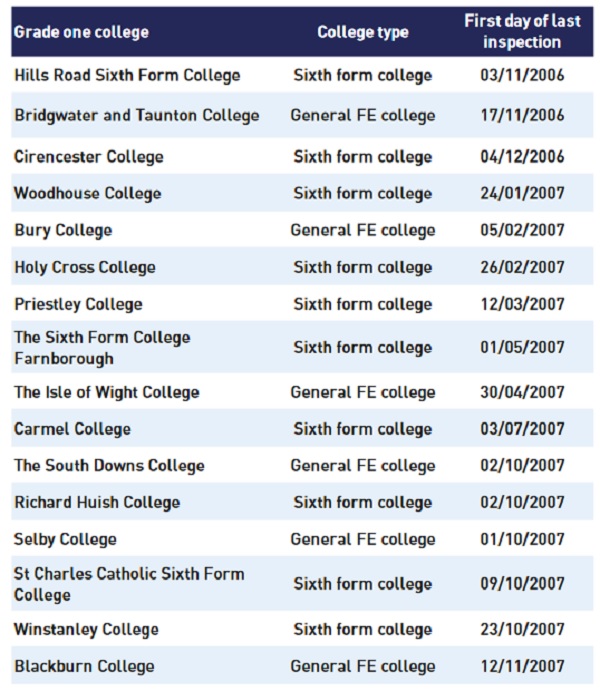Select the Hills Road Sixth Form College row
The image size is (600, 691).
coord(302,75)
